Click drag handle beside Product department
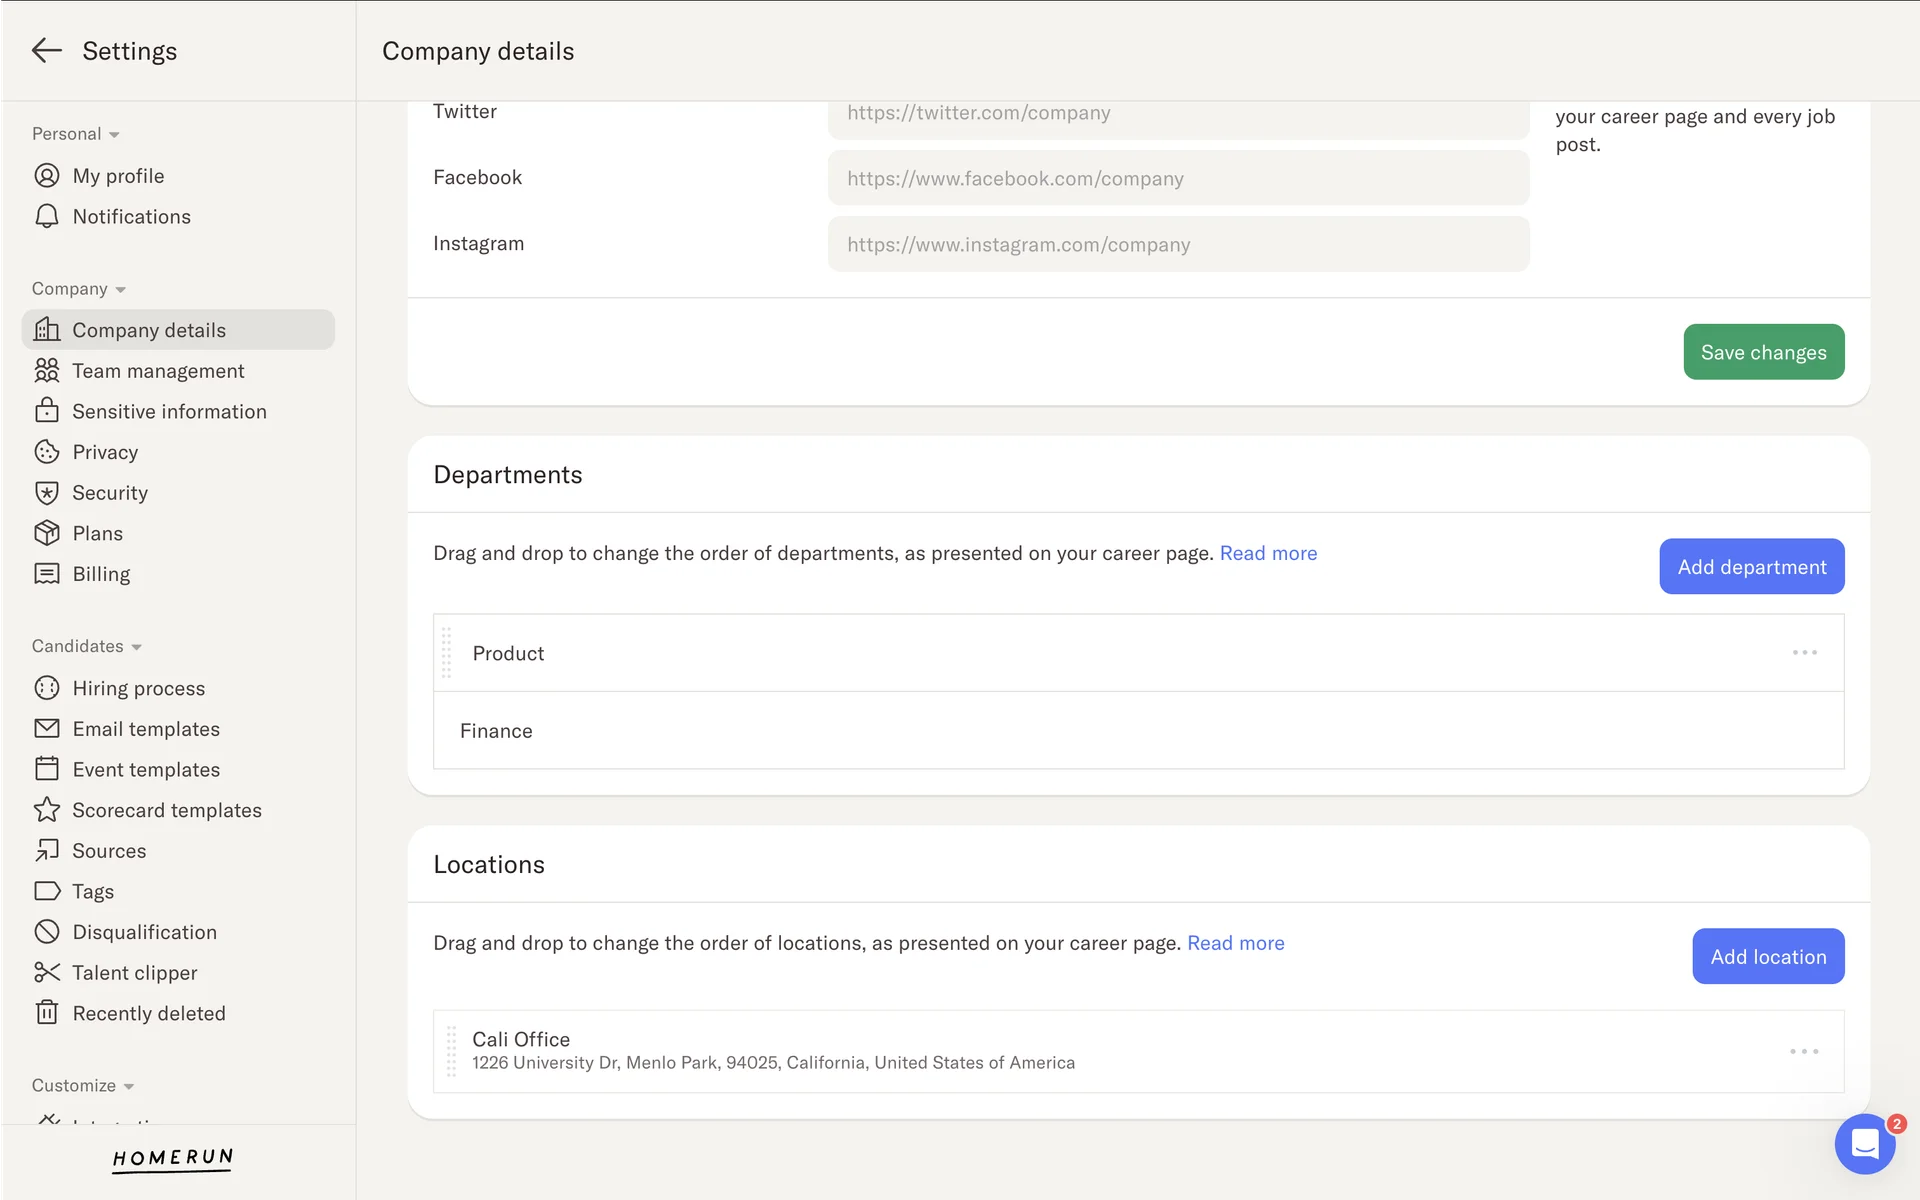The image size is (1920, 1200). coord(447,653)
